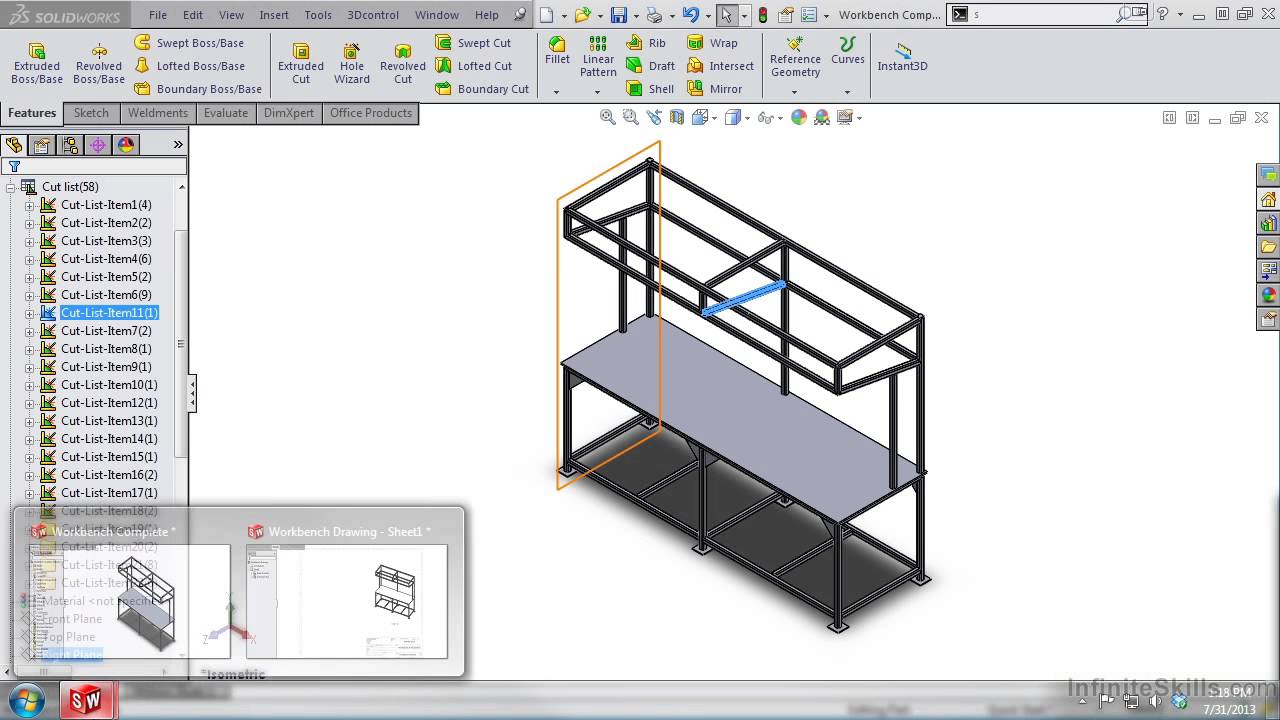This screenshot has width=1280, height=720.
Task: Click the Previous View icon
Action: click(x=653, y=117)
